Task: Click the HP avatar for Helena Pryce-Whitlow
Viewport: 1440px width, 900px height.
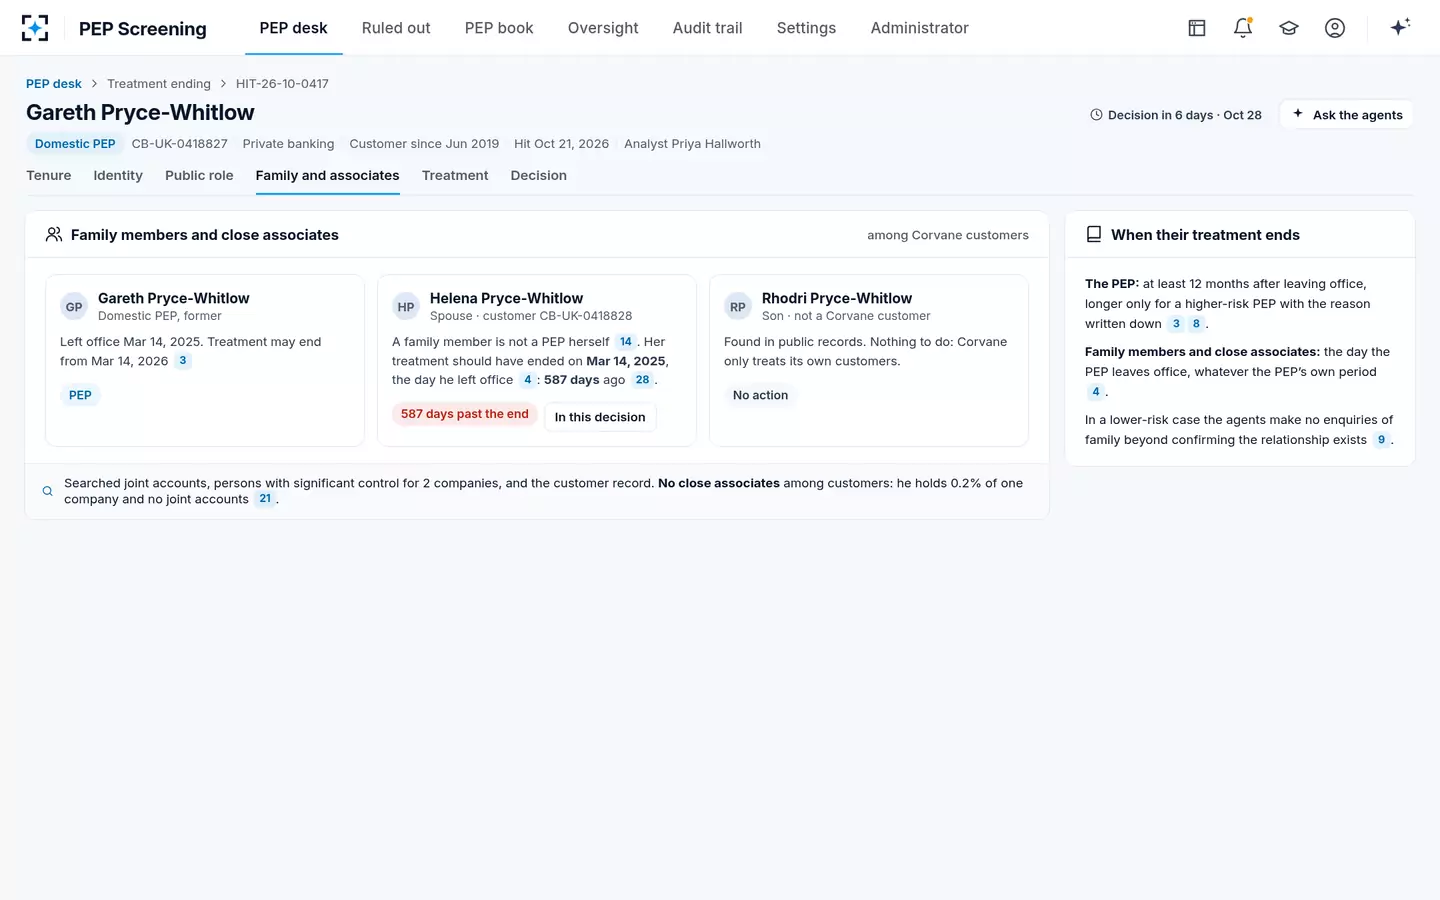Action: (x=406, y=307)
